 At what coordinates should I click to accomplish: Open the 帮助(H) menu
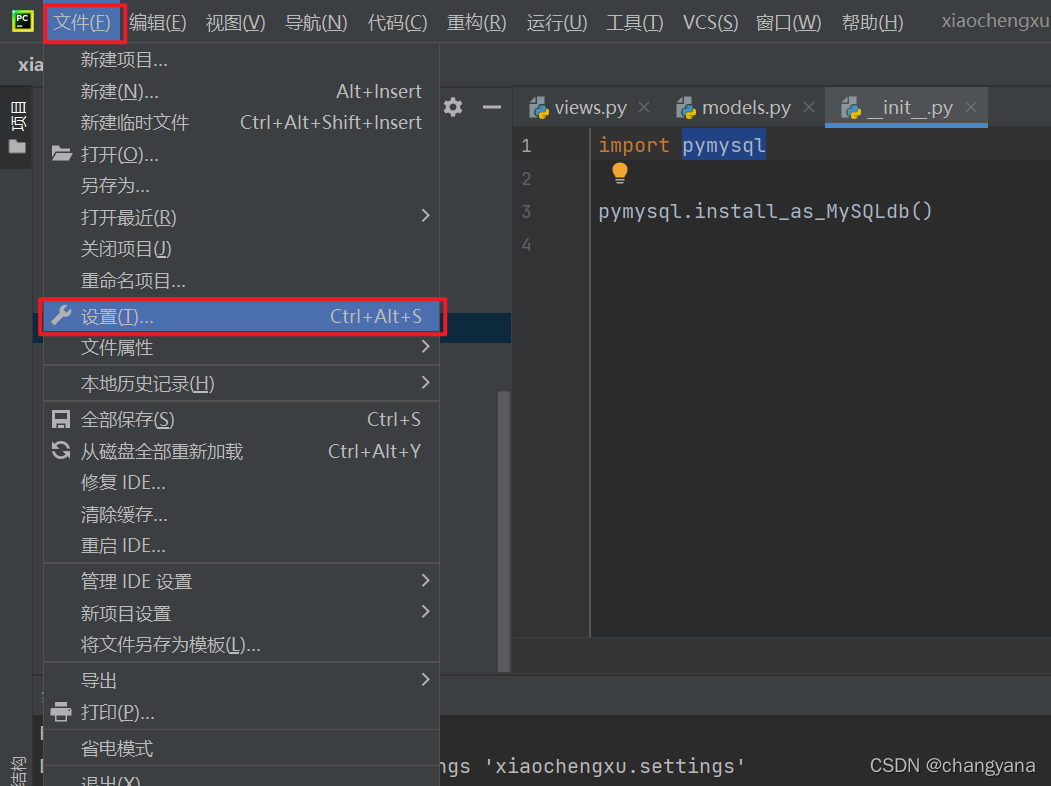point(873,22)
